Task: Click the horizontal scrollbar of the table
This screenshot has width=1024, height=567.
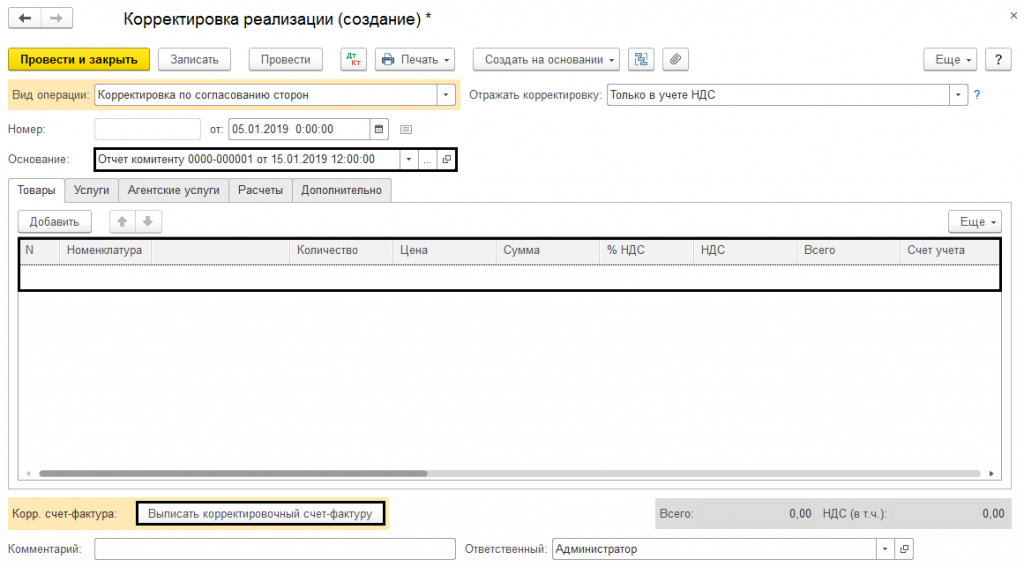Action: coord(232,474)
